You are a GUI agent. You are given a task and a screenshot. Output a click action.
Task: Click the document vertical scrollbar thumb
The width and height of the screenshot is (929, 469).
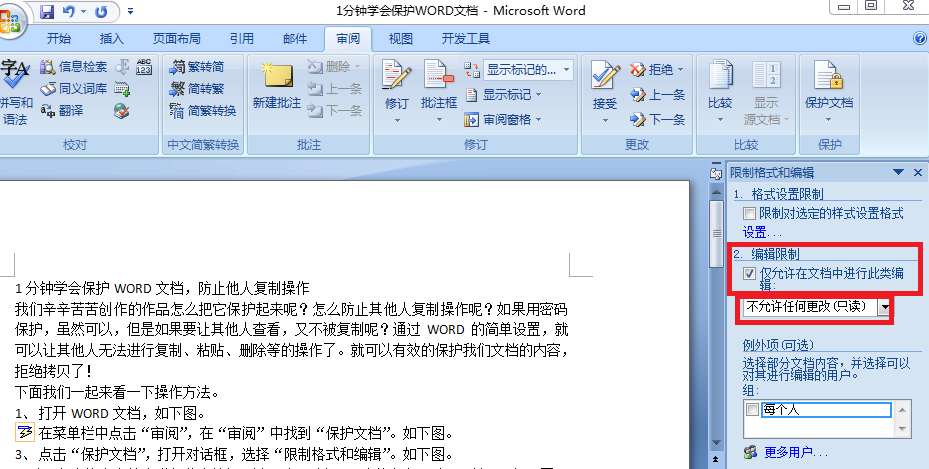[716, 232]
